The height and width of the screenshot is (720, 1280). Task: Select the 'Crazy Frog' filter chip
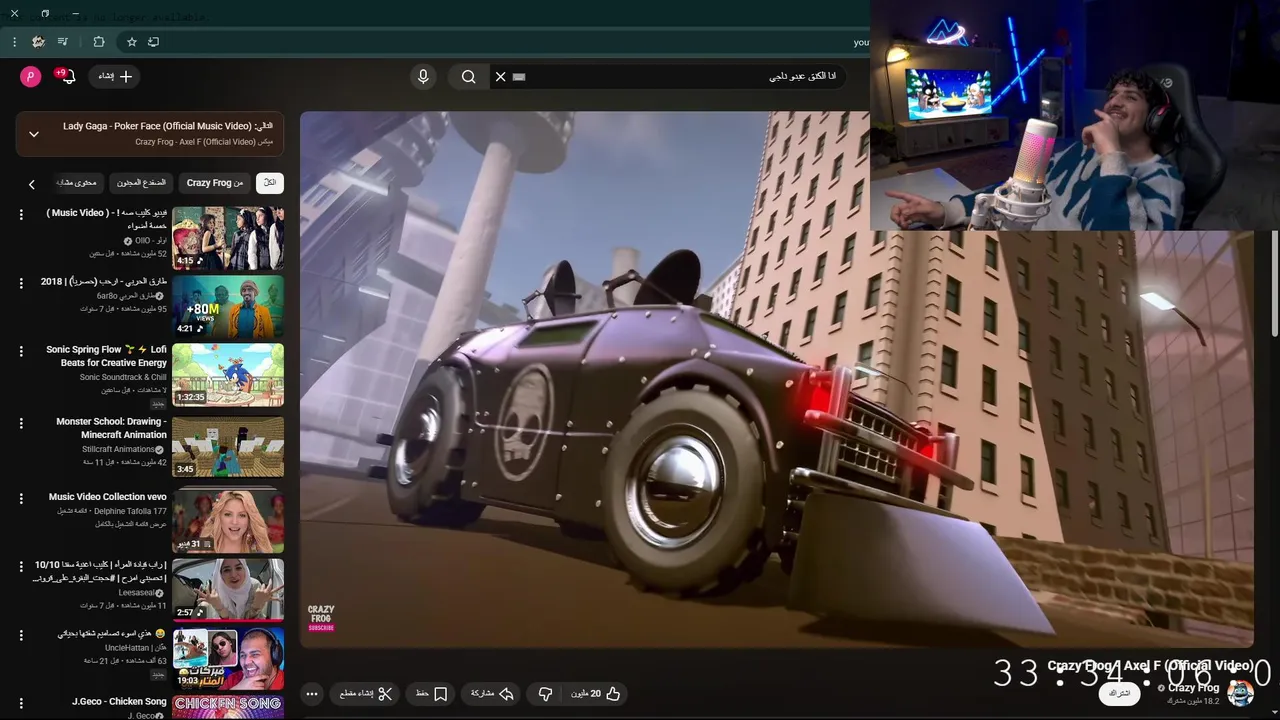coord(214,183)
